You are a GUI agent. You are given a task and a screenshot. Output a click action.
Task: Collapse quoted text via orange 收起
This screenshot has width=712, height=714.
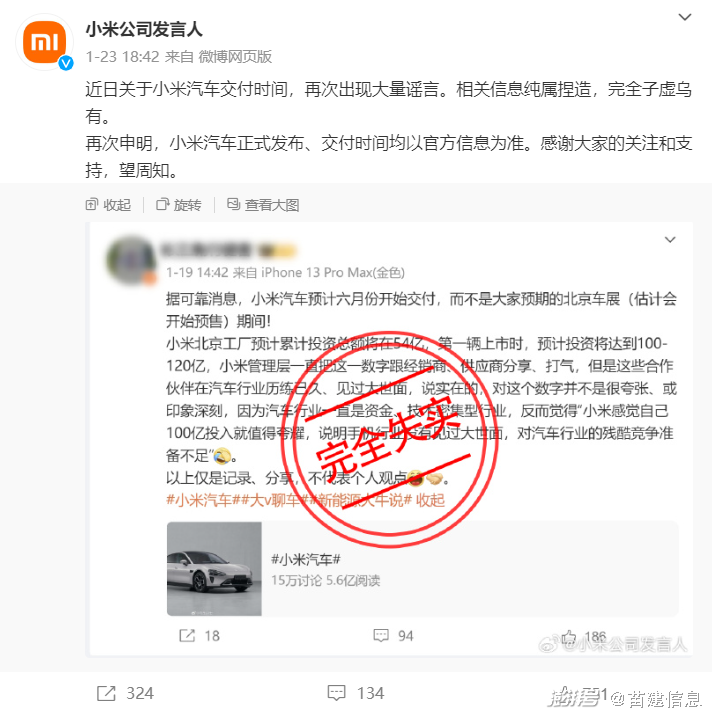(430, 500)
